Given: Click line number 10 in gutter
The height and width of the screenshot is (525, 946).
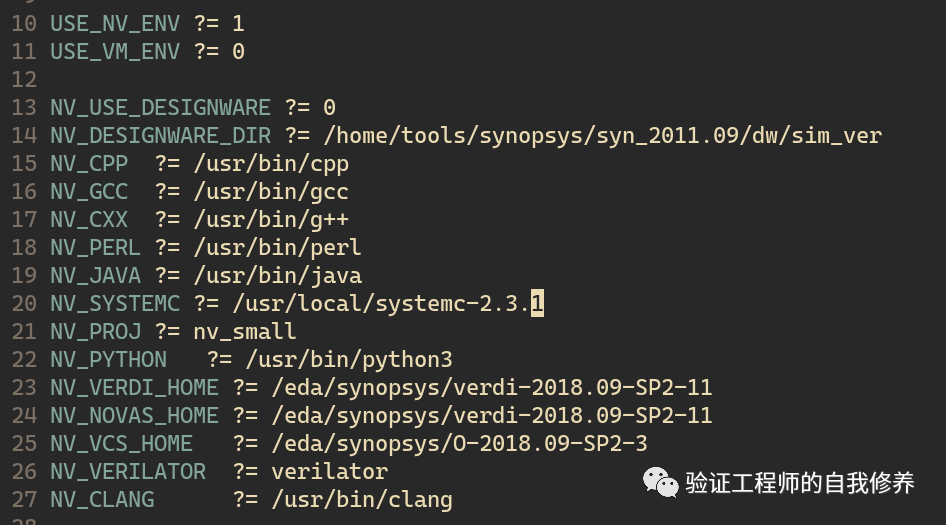Looking at the screenshot, I should click(24, 24).
